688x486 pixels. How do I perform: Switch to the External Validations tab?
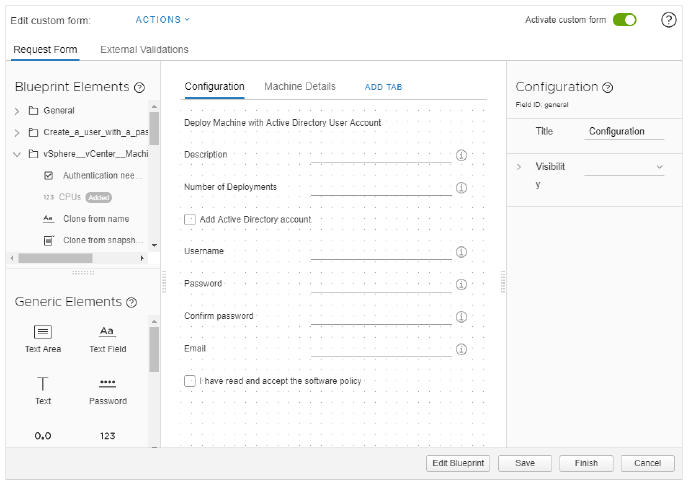[144, 49]
